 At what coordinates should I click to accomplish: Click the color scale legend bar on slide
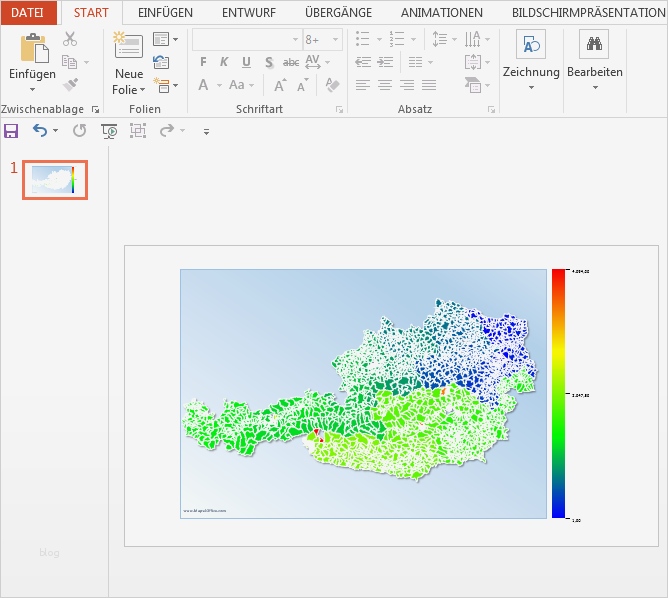pos(558,393)
